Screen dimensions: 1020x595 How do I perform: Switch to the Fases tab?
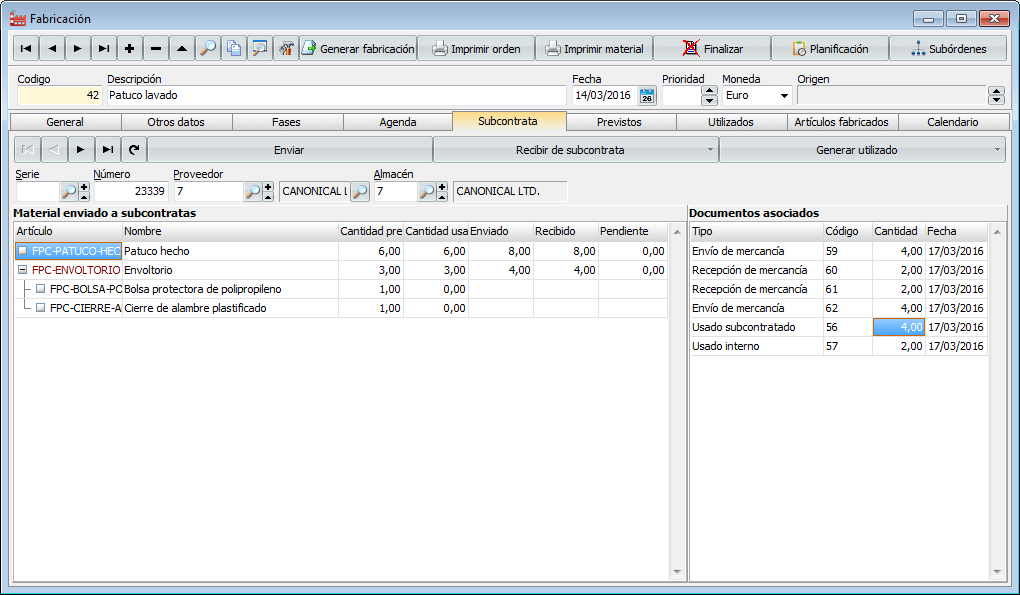(x=286, y=122)
